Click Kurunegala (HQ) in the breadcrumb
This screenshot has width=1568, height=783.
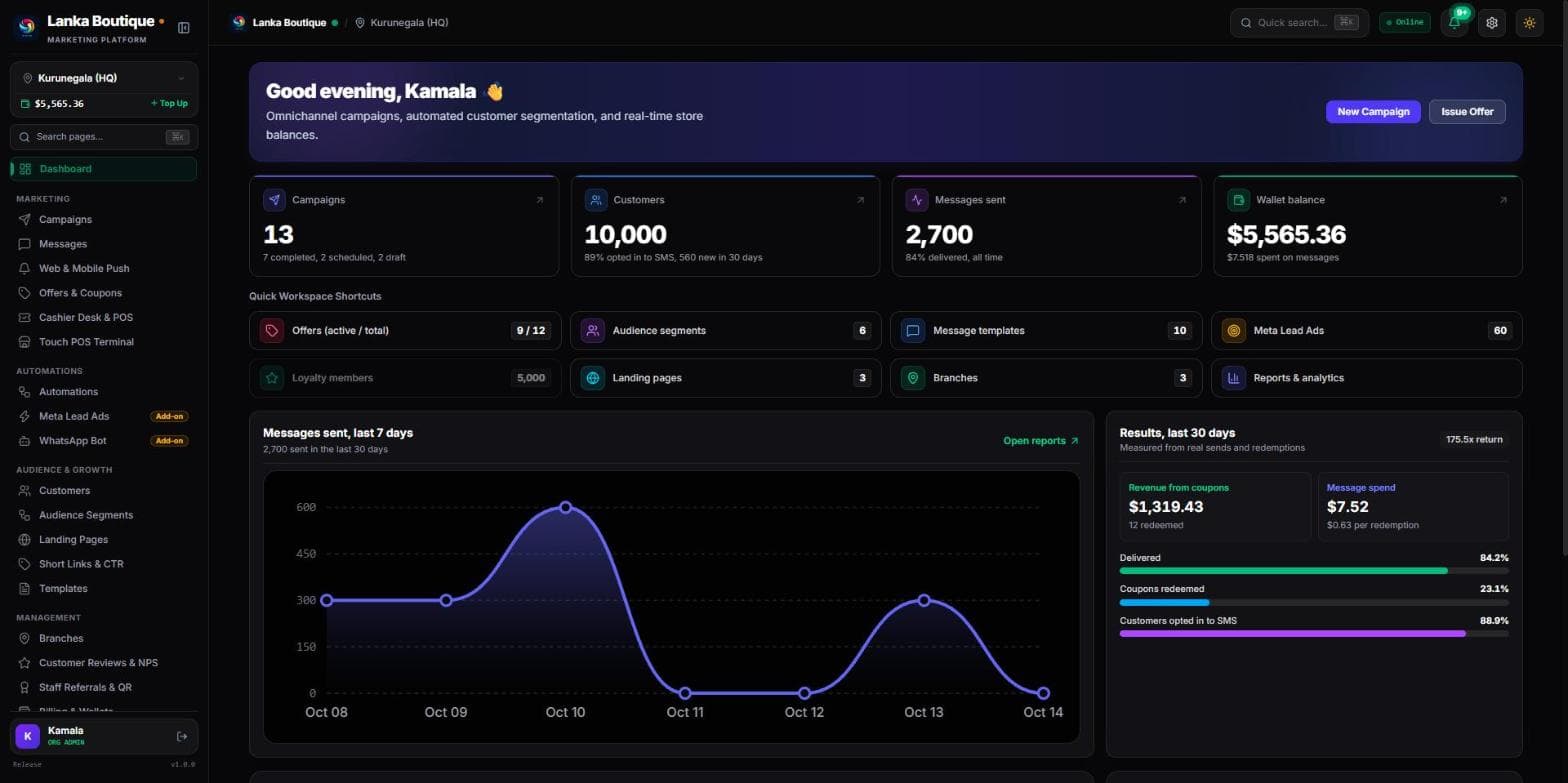tap(401, 22)
